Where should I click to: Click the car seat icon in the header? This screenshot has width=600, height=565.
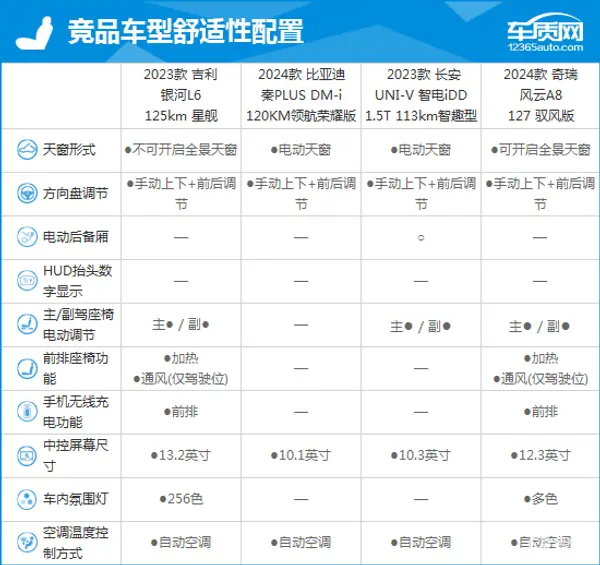[34, 33]
